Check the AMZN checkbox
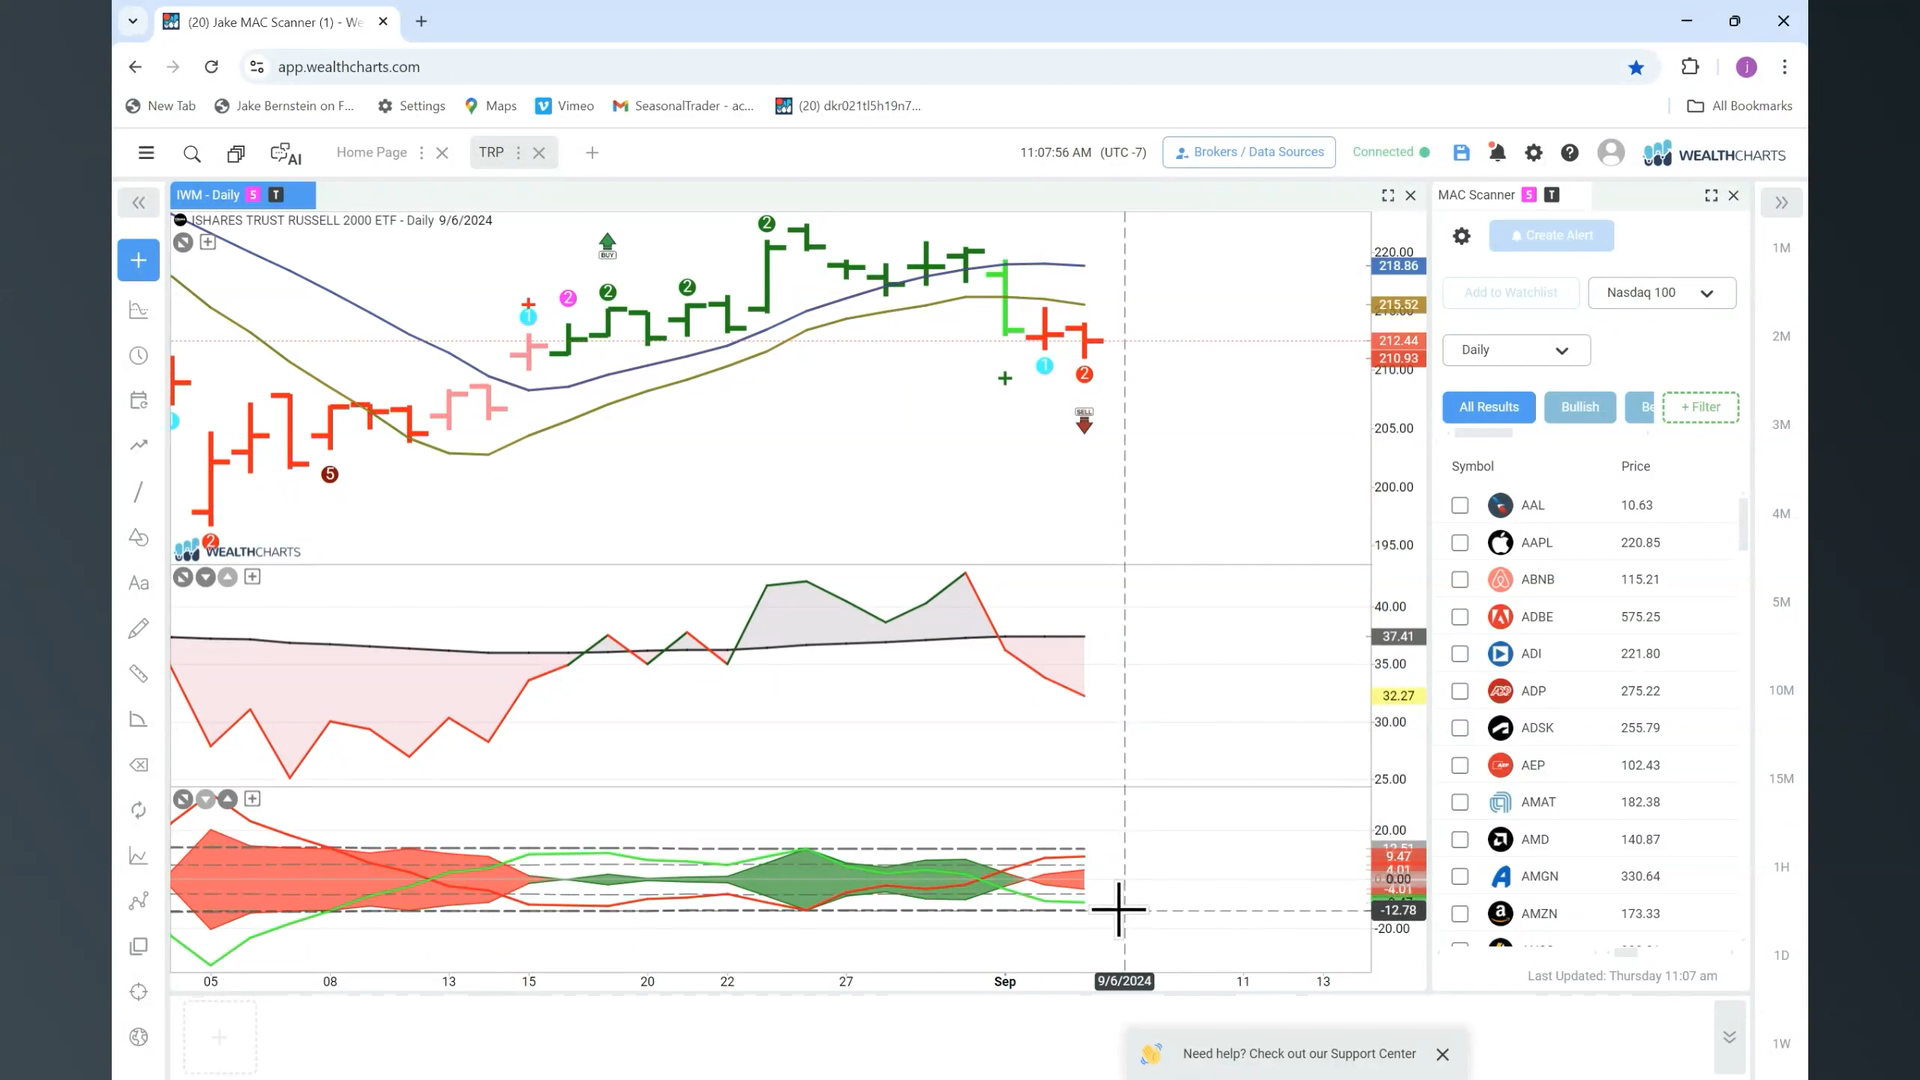 click(x=1460, y=914)
